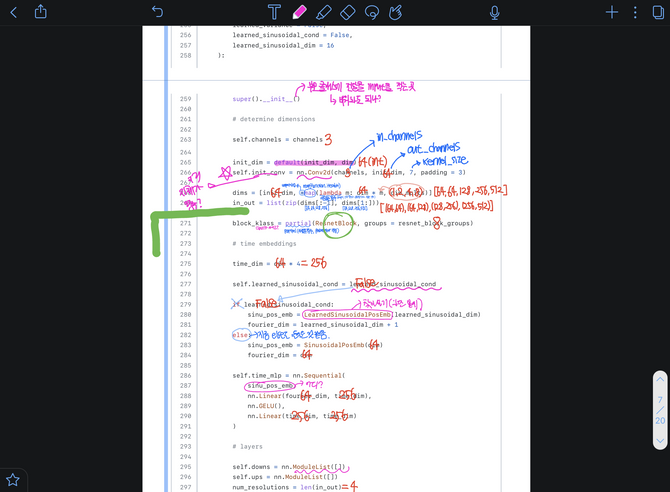Image resolution: width=670 pixels, height=492 pixels.
Task: Open the page overview panel
Action: (x=658, y=12)
